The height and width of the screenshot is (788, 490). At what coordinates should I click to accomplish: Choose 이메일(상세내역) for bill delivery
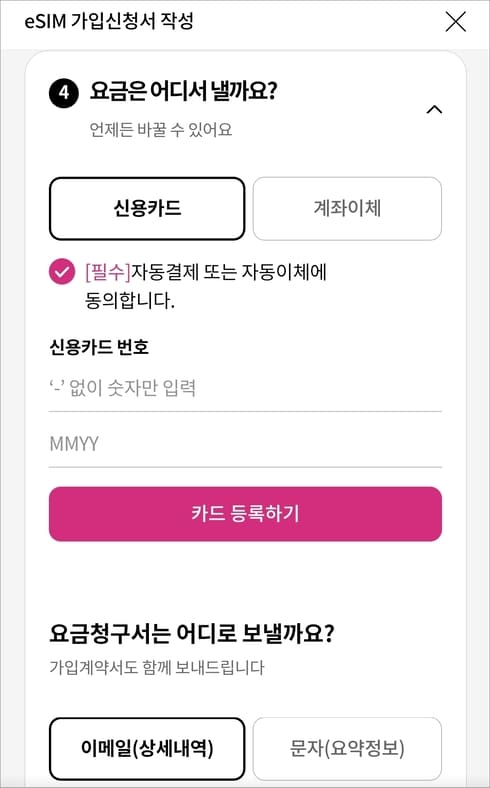coord(147,749)
